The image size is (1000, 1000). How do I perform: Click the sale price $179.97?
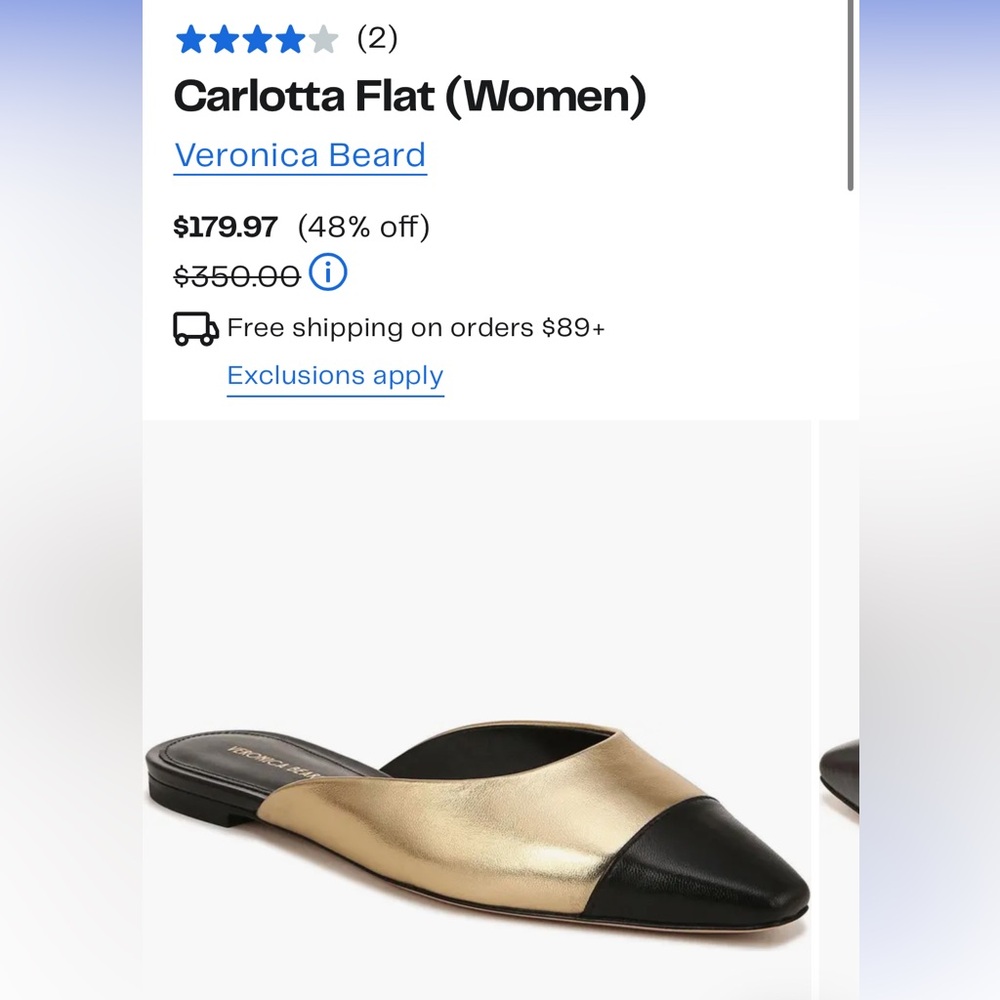click(226, 227)
